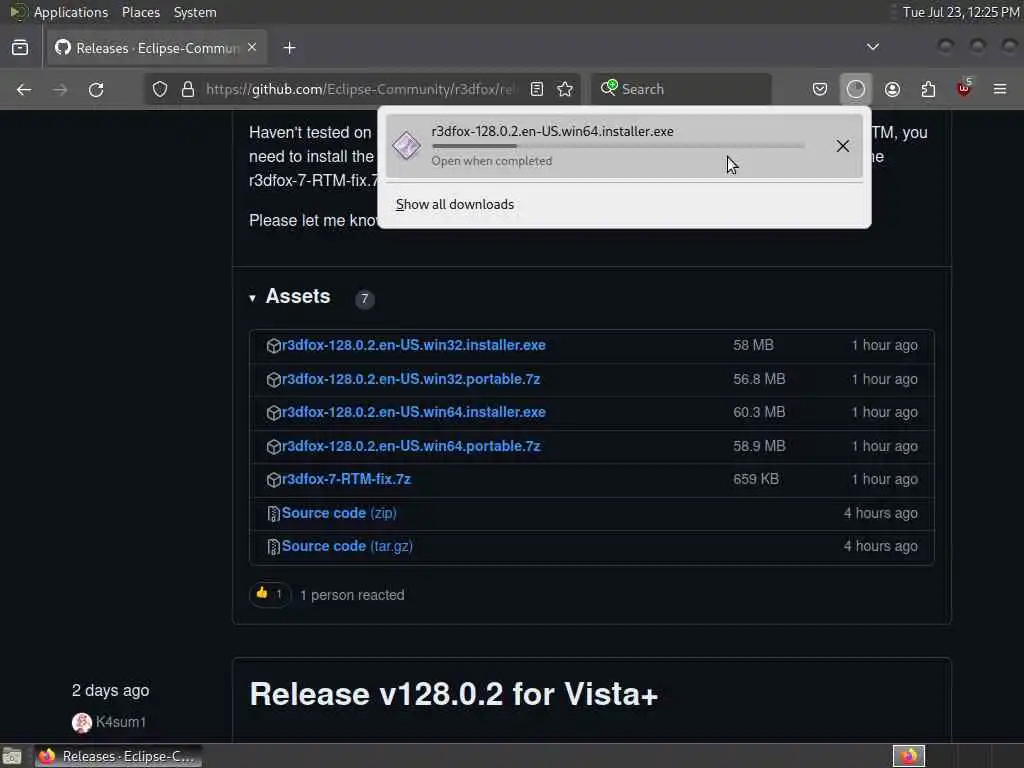The height and width of the screenshot is (768, 1024).
Task: Click the thumbs up reaction button
Action: click(x=269, y=594)
